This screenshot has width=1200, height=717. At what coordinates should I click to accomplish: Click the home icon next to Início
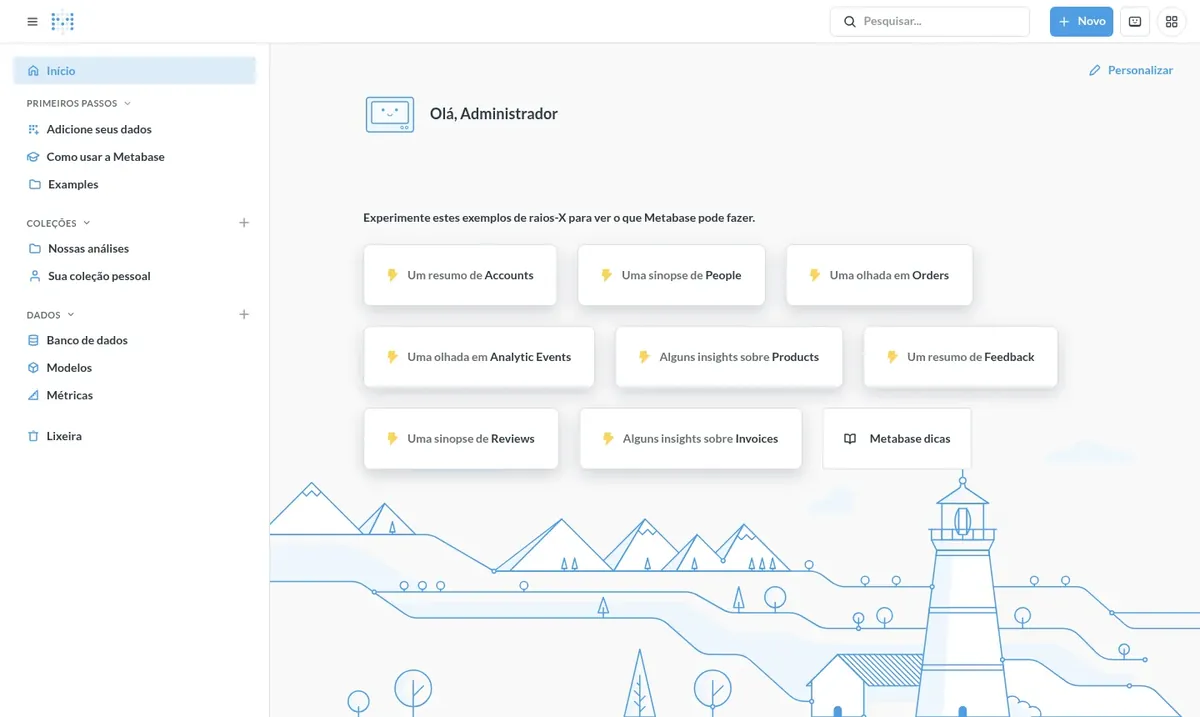(34, 71)
